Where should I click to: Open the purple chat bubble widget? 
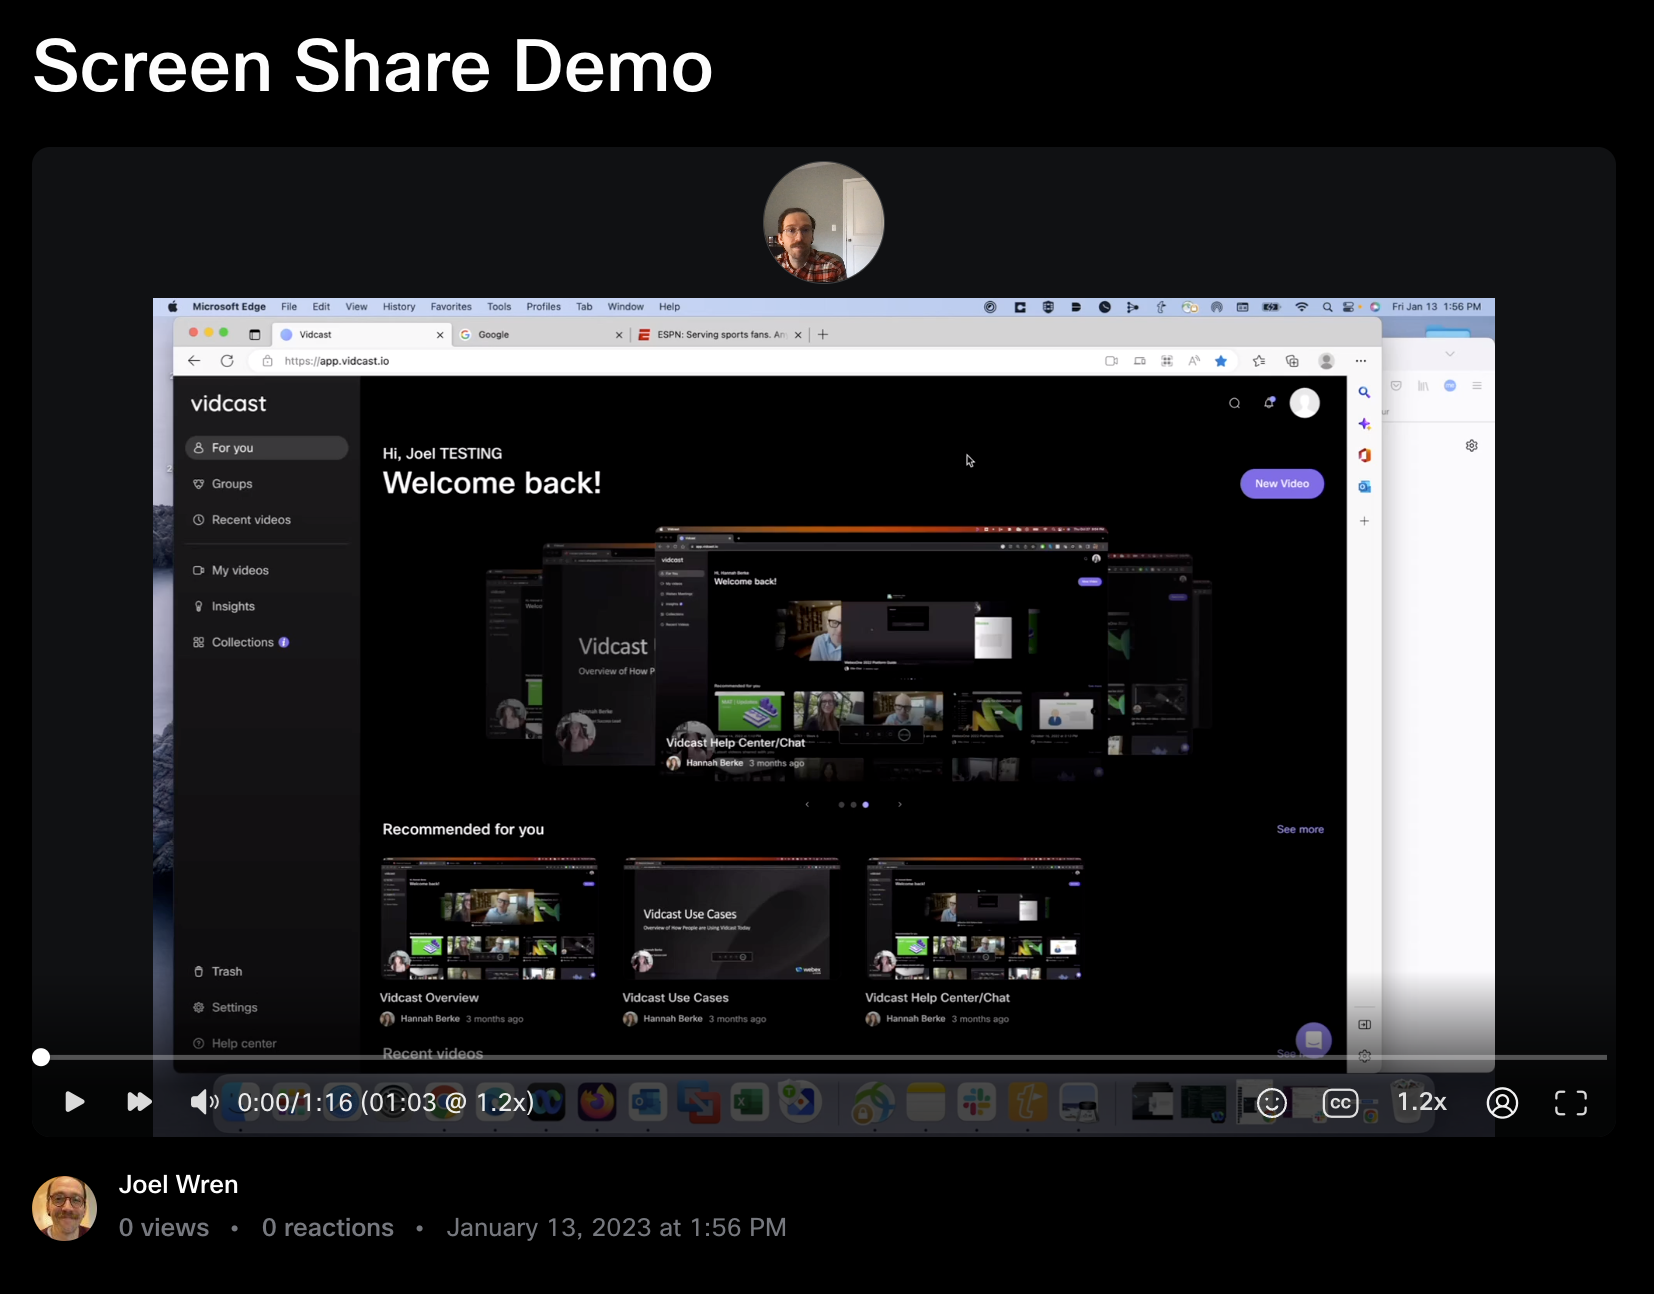(1314, 1041)
